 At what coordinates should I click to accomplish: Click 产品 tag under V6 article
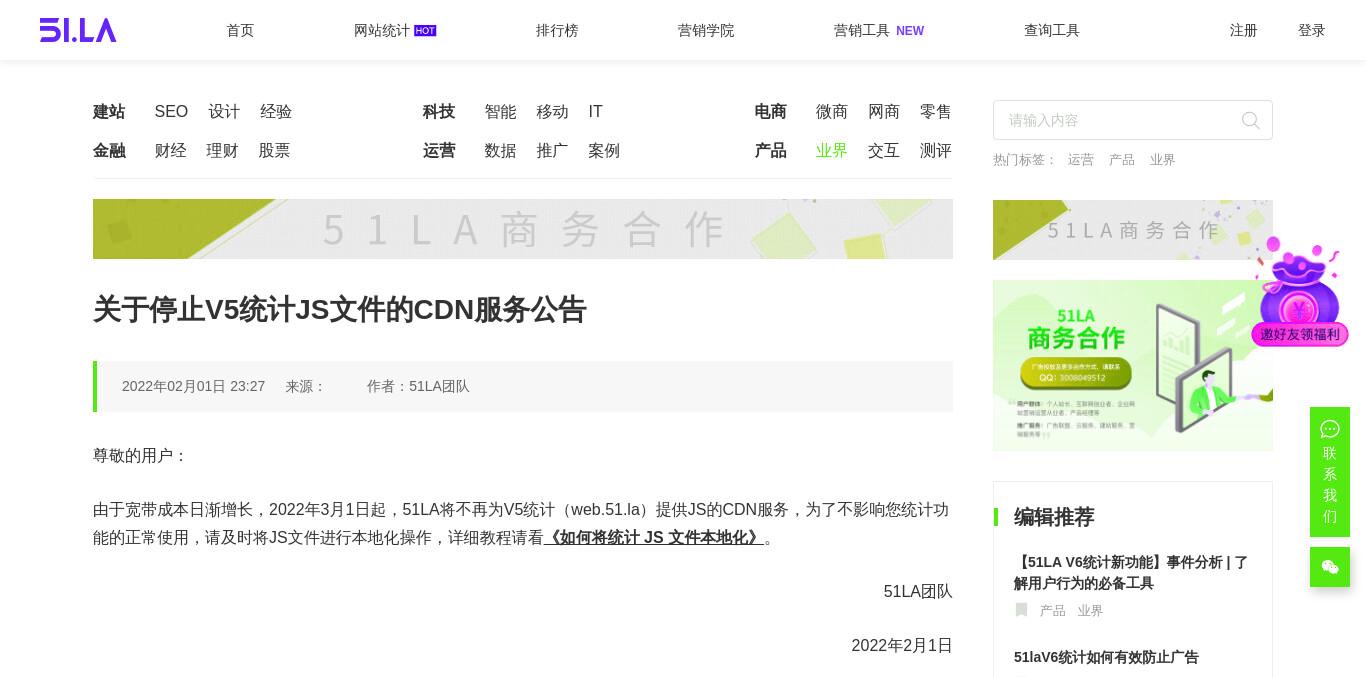[1053, 611]
